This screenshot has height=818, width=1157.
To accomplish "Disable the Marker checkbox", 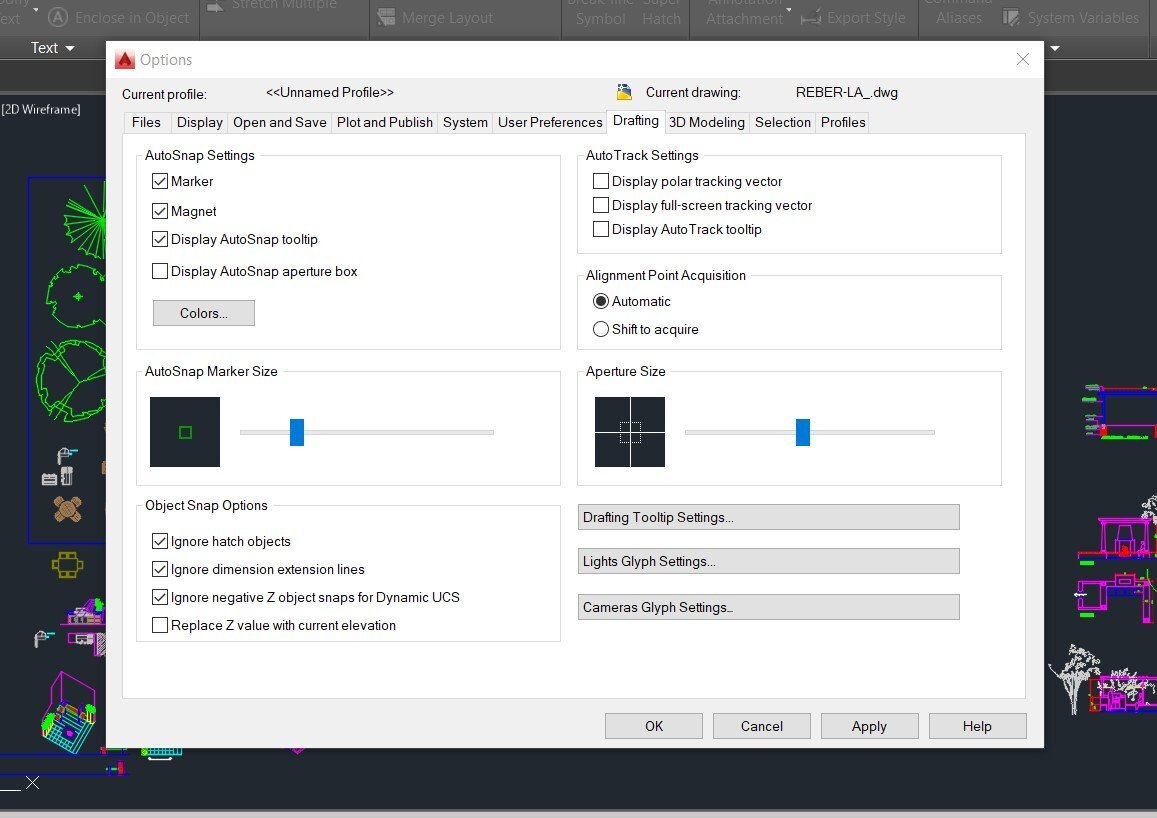I will click(x=159, y=181).
